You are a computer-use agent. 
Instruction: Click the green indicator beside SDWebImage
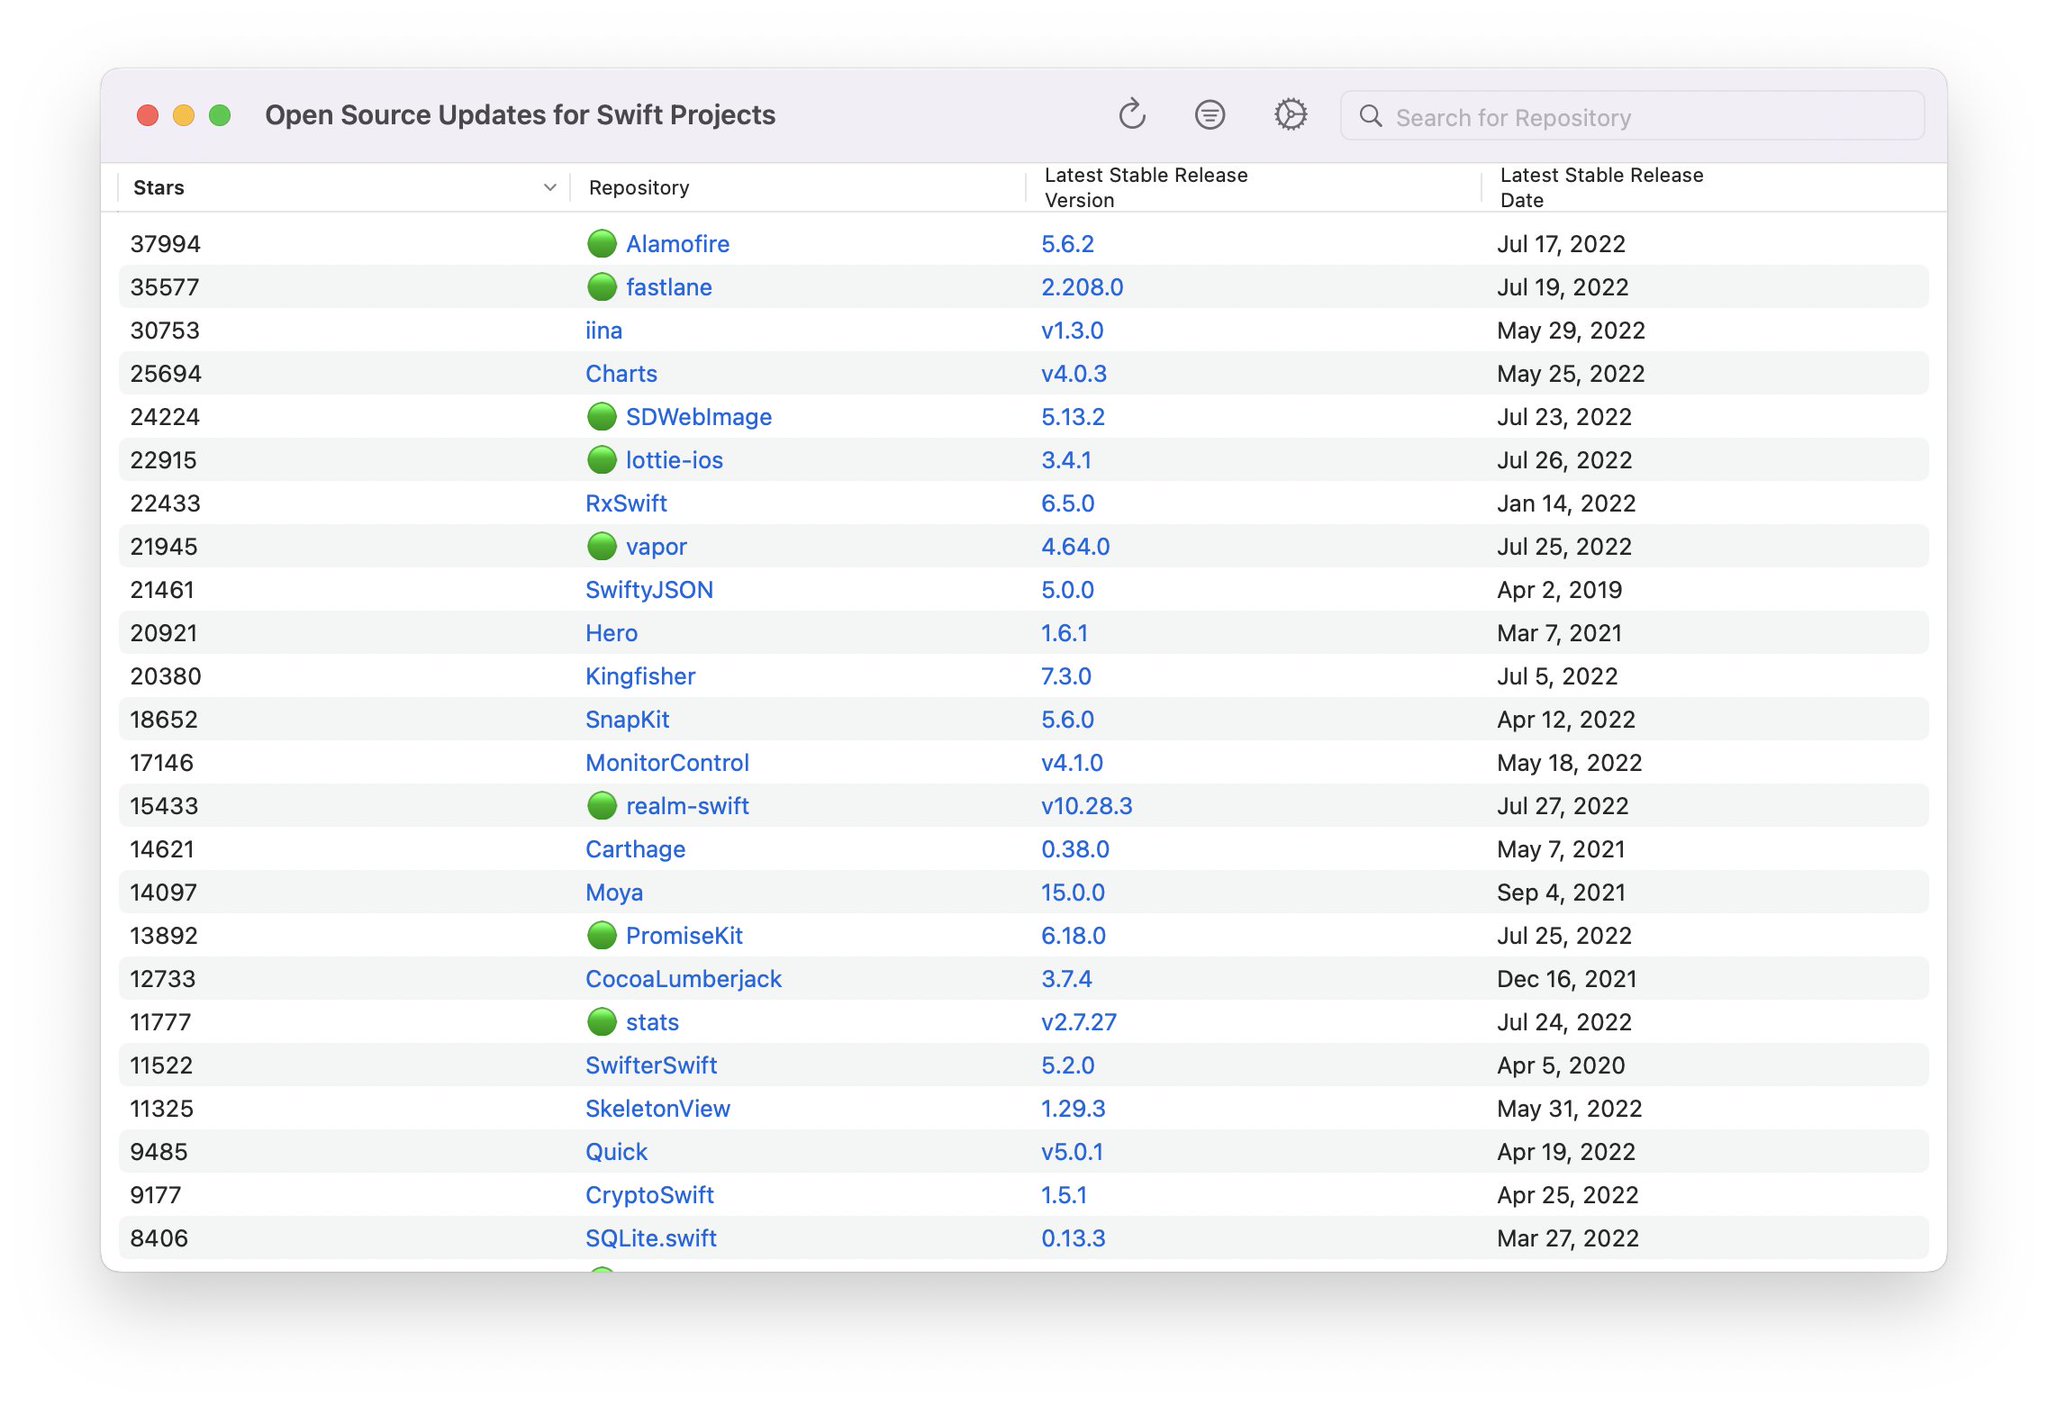point(601,416)
